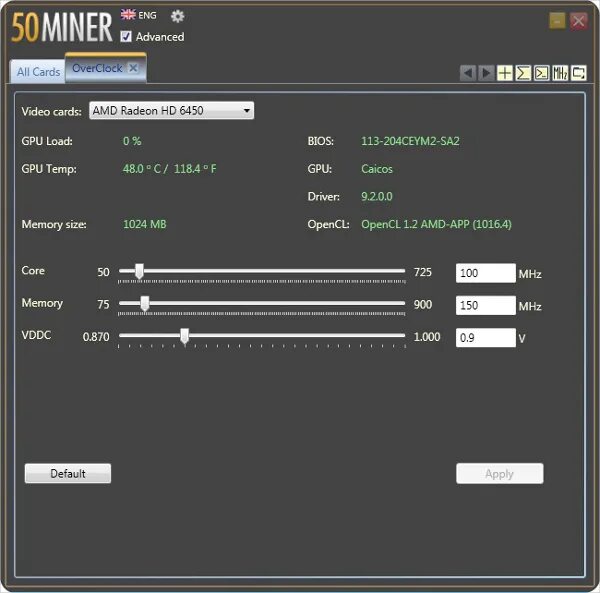
Task: Click OpenCL 1.2 AMD-APP value
Action: [x=436, y=224]
